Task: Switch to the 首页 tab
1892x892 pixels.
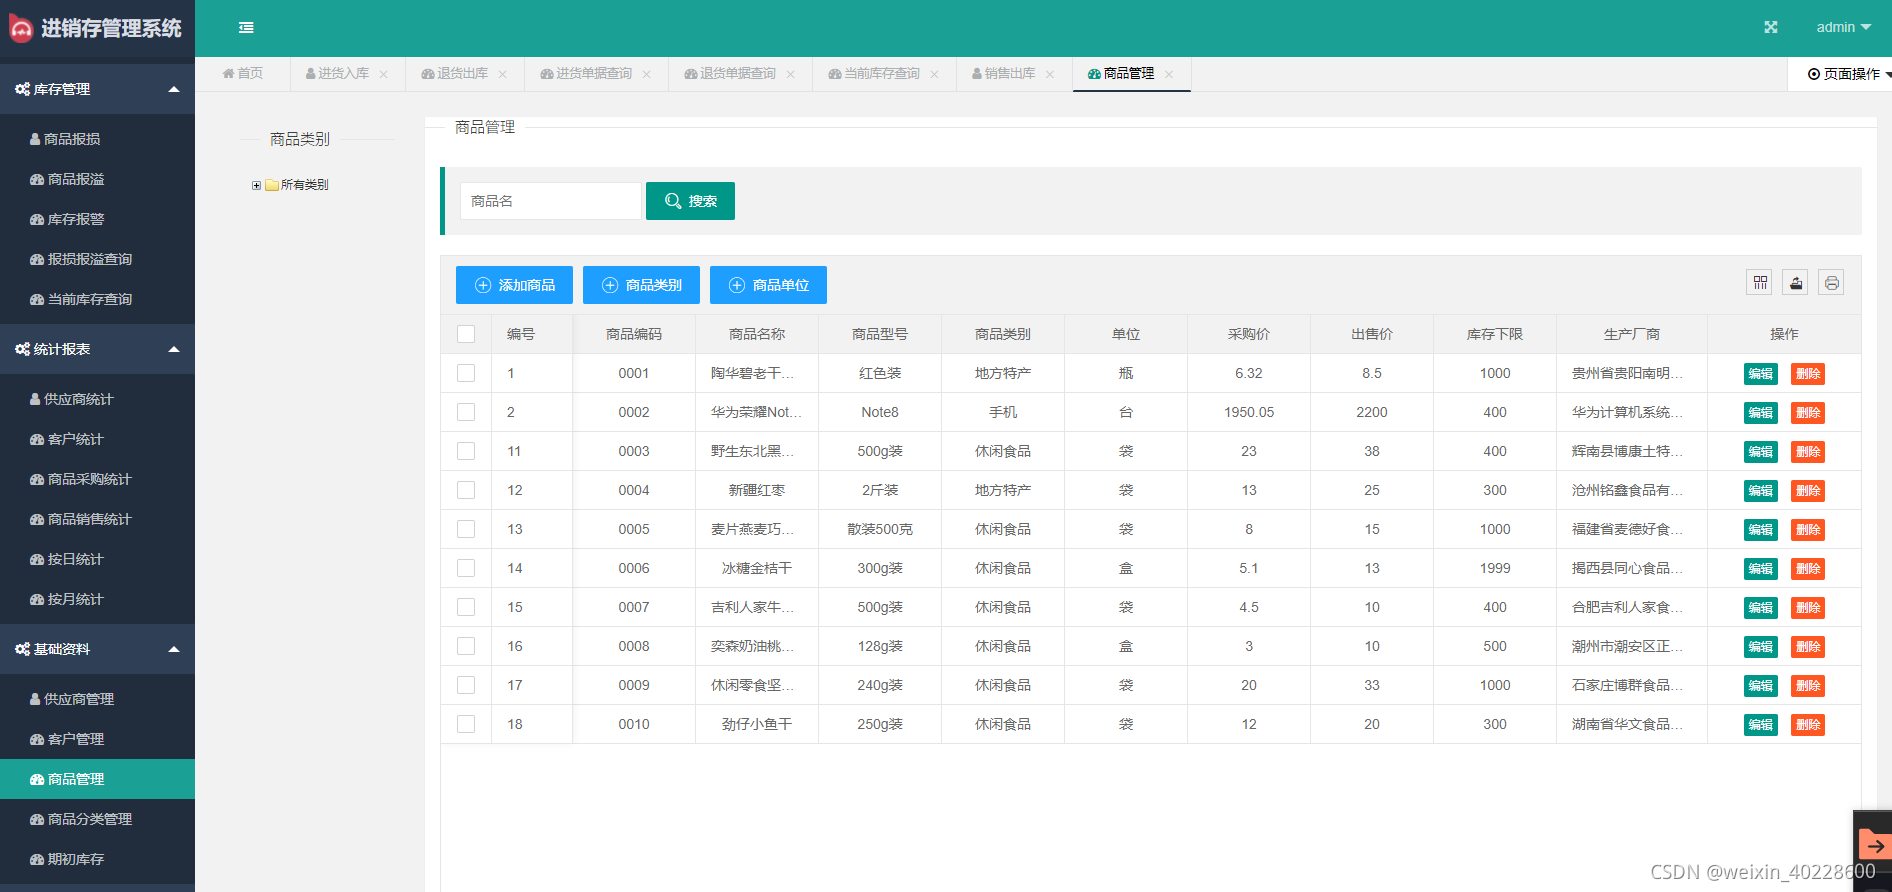Action: (x=243, y=74)
